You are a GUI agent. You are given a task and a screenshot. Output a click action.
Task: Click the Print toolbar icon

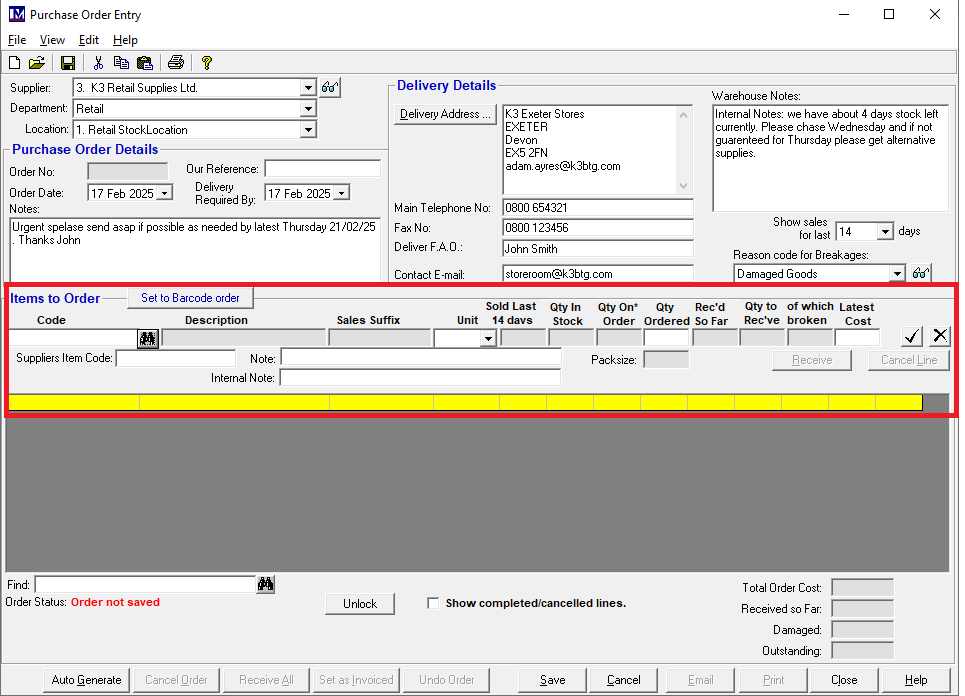(x=176, y=63)
